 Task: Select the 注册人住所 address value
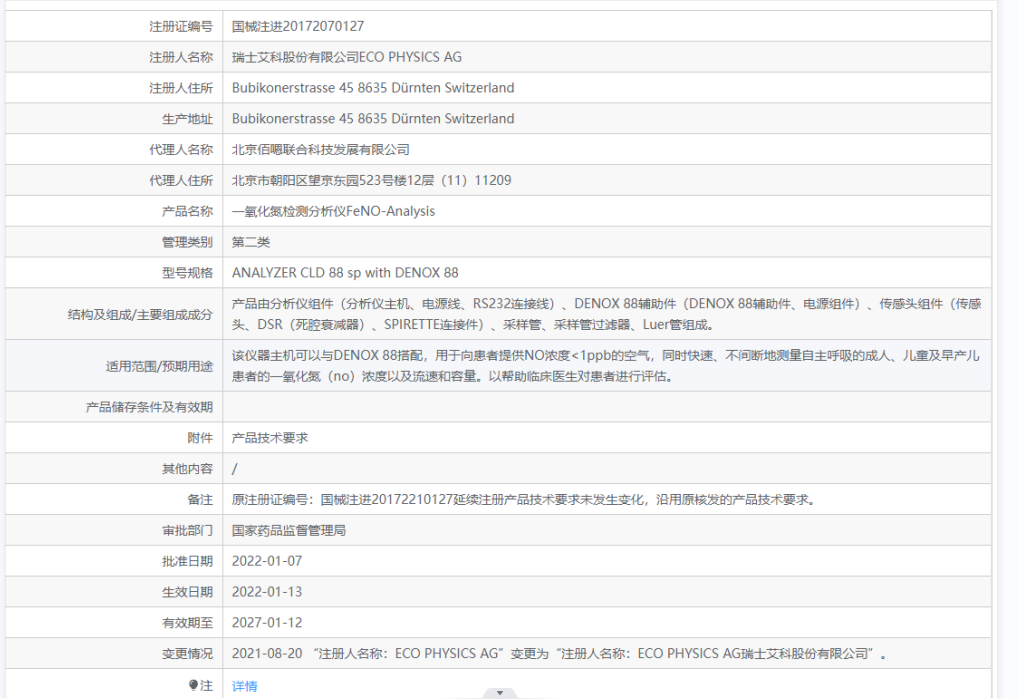373,88
